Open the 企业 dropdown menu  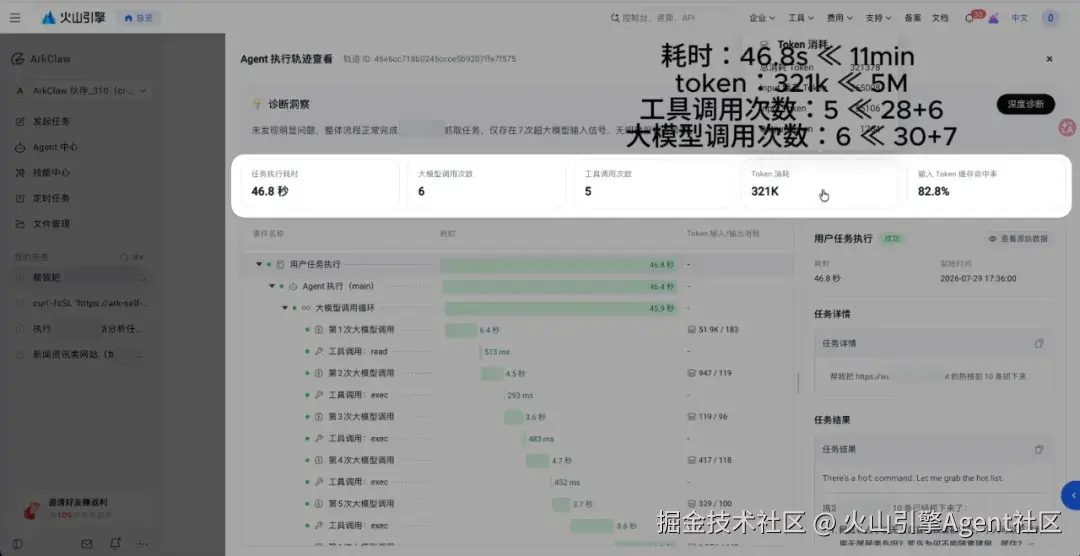(762, 18)
